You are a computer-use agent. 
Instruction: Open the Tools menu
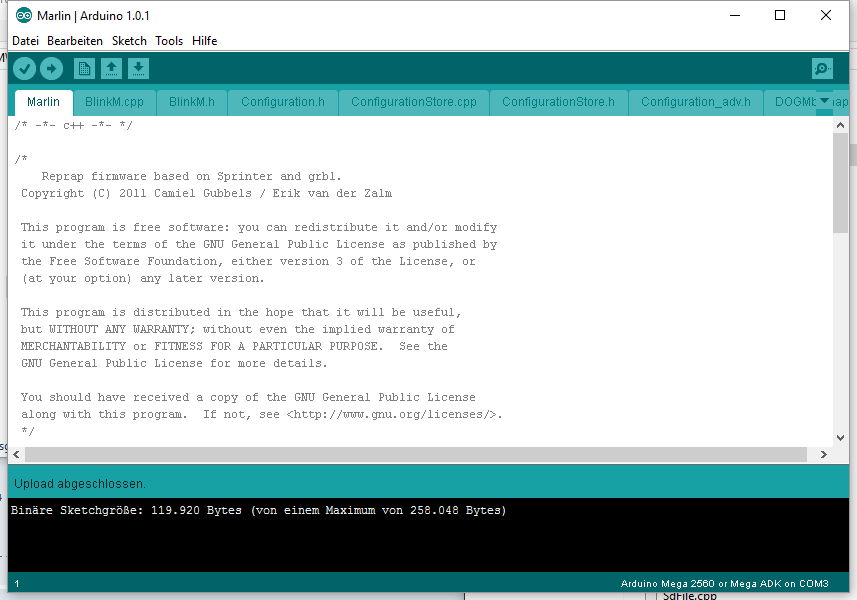(x=169, y=41)
